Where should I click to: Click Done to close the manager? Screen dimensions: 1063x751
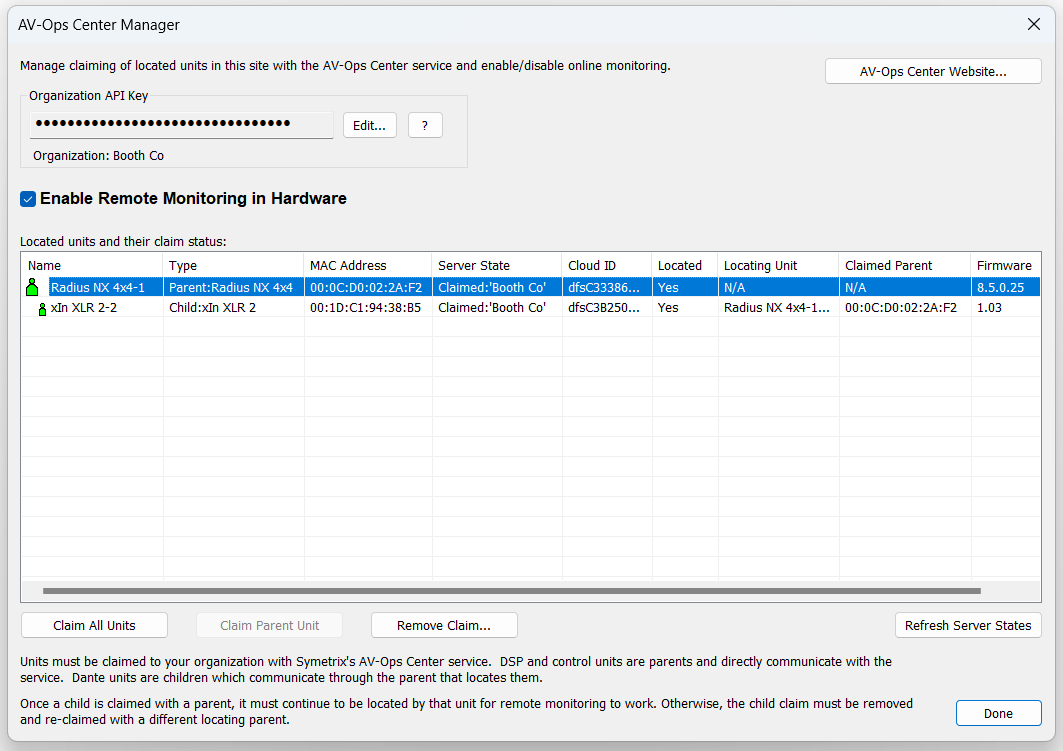coord(999,713)
